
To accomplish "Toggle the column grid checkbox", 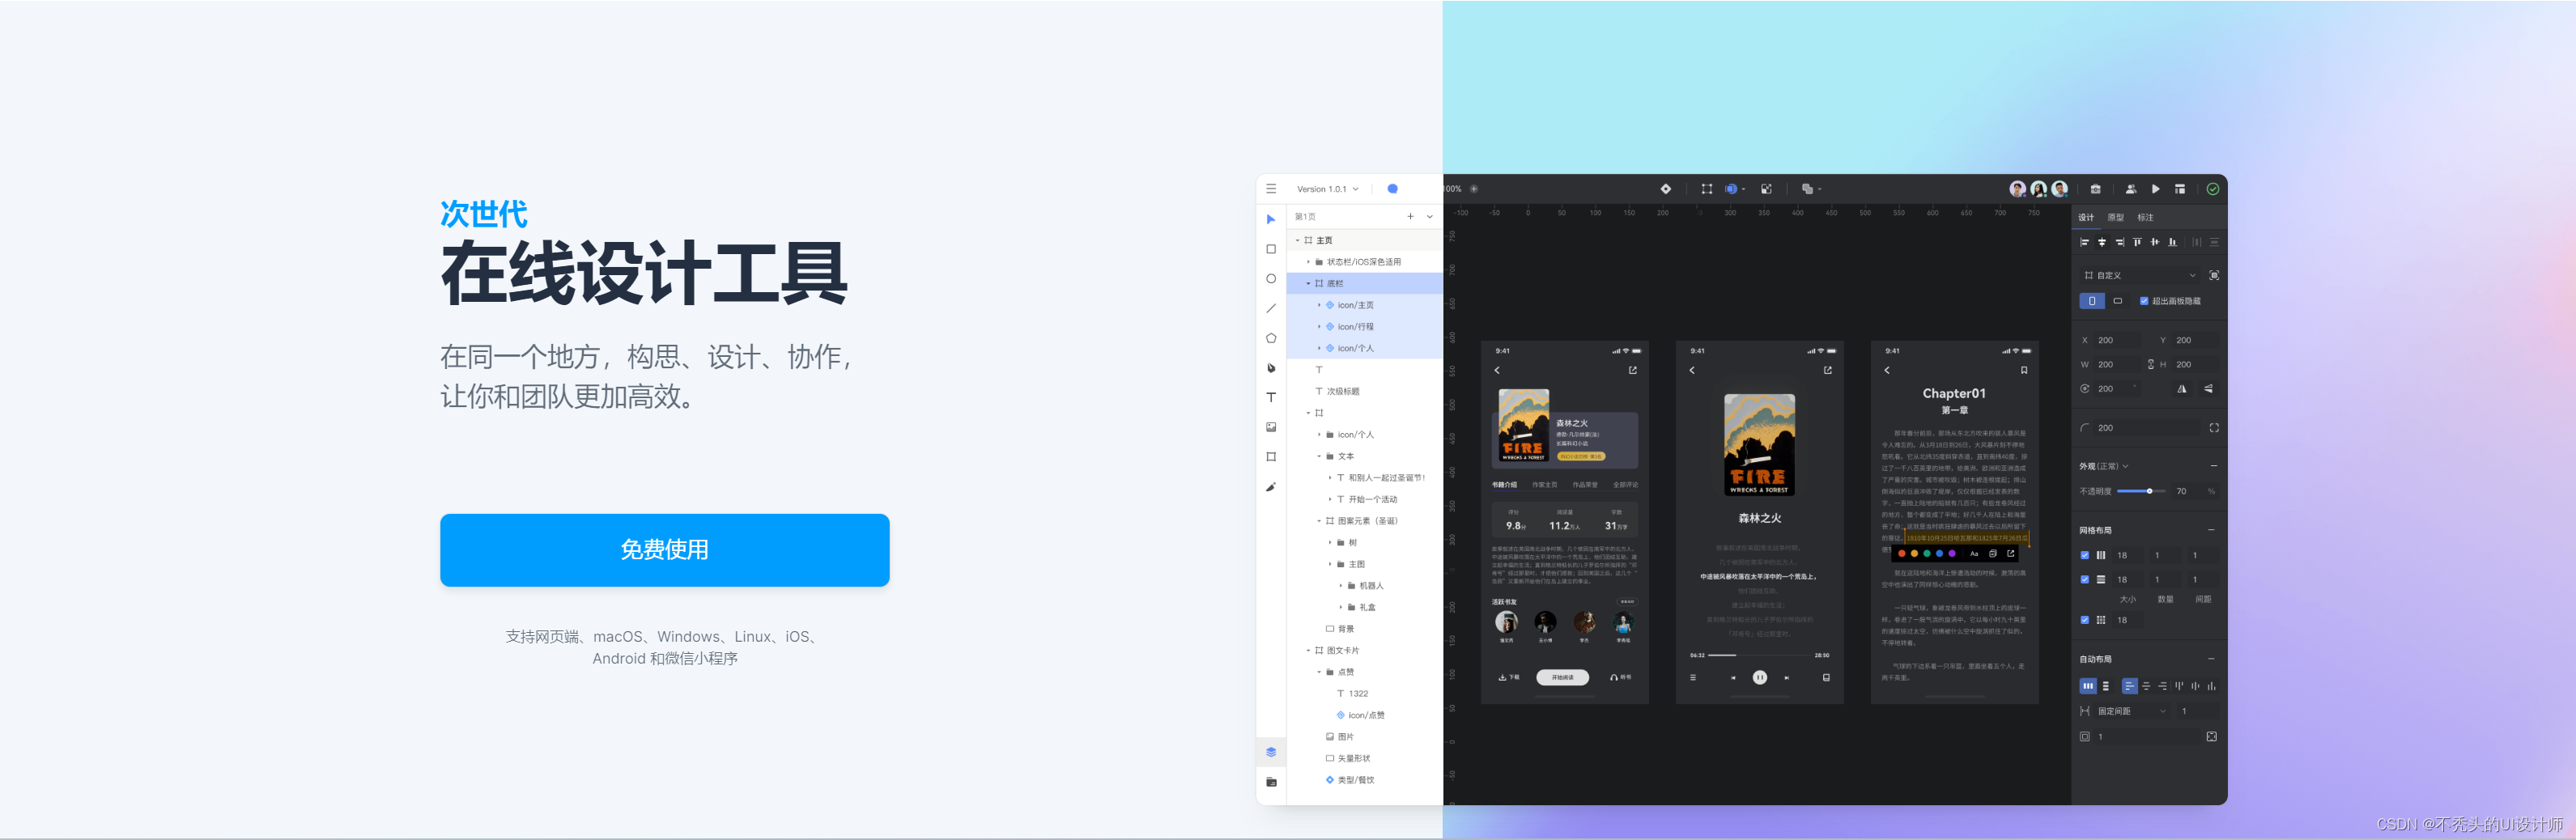I will coord(2085,555).
